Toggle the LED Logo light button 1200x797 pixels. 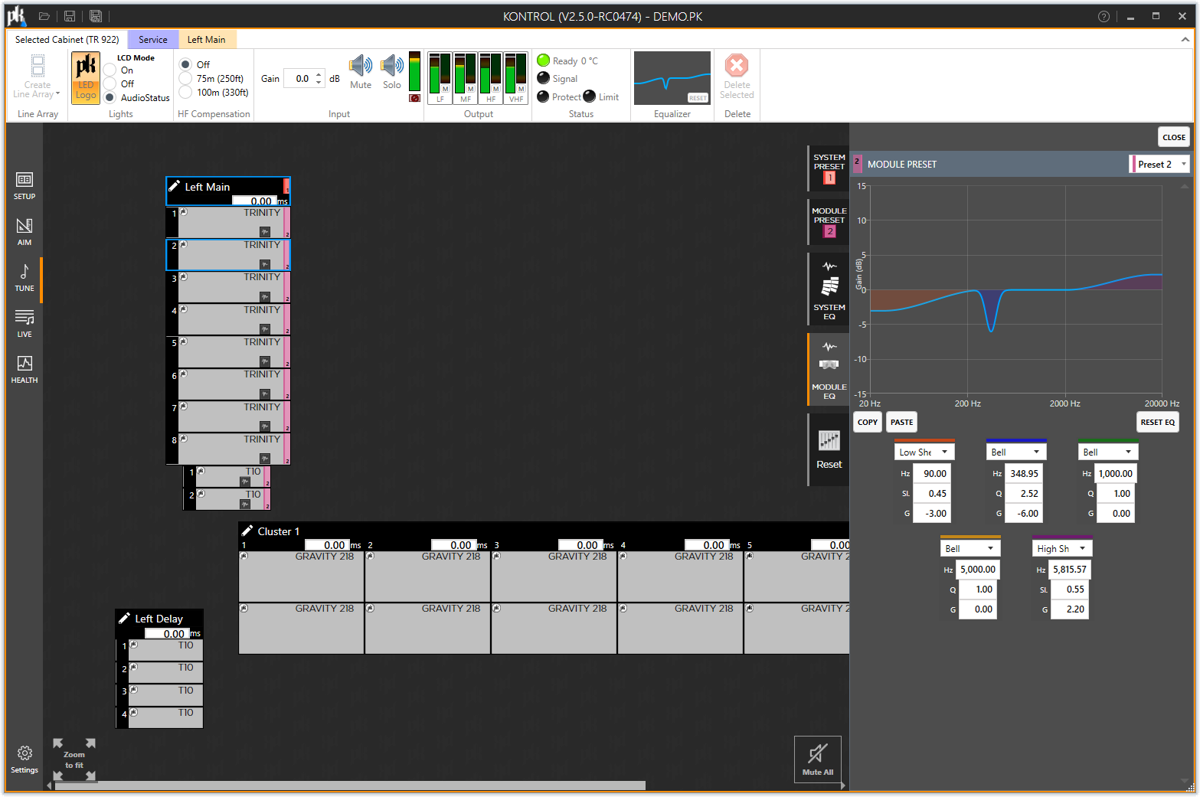[x=85, y=78]
